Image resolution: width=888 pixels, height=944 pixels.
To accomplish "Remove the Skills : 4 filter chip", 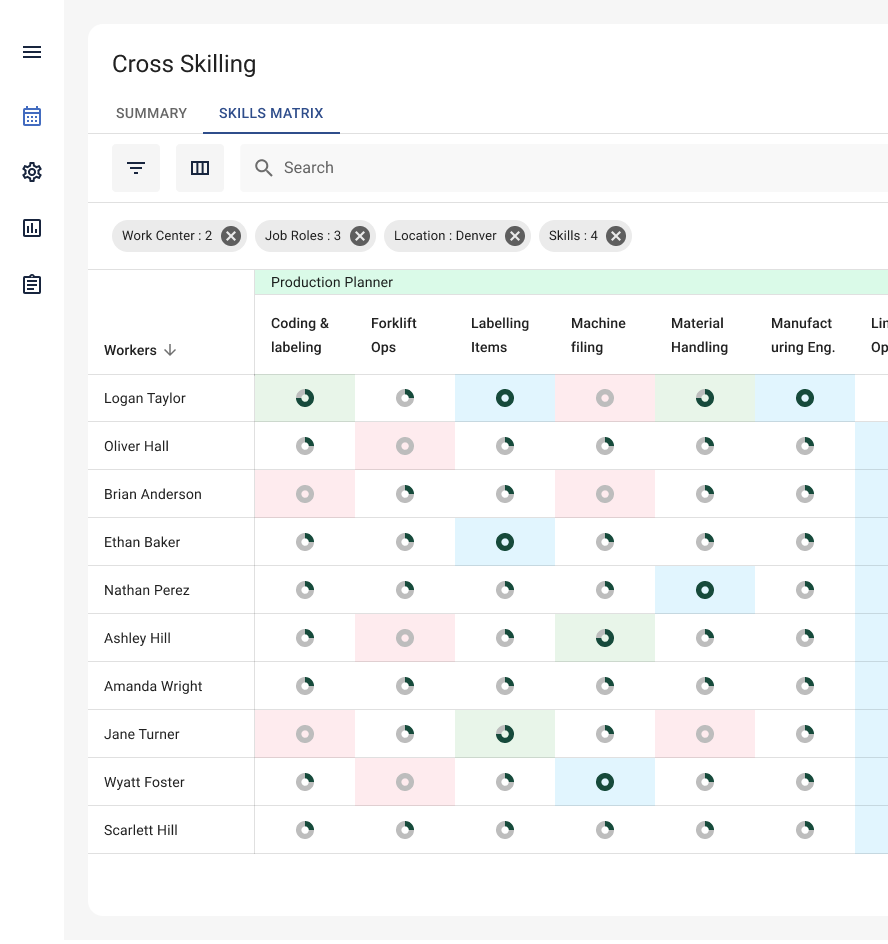I will coord(616,236).
